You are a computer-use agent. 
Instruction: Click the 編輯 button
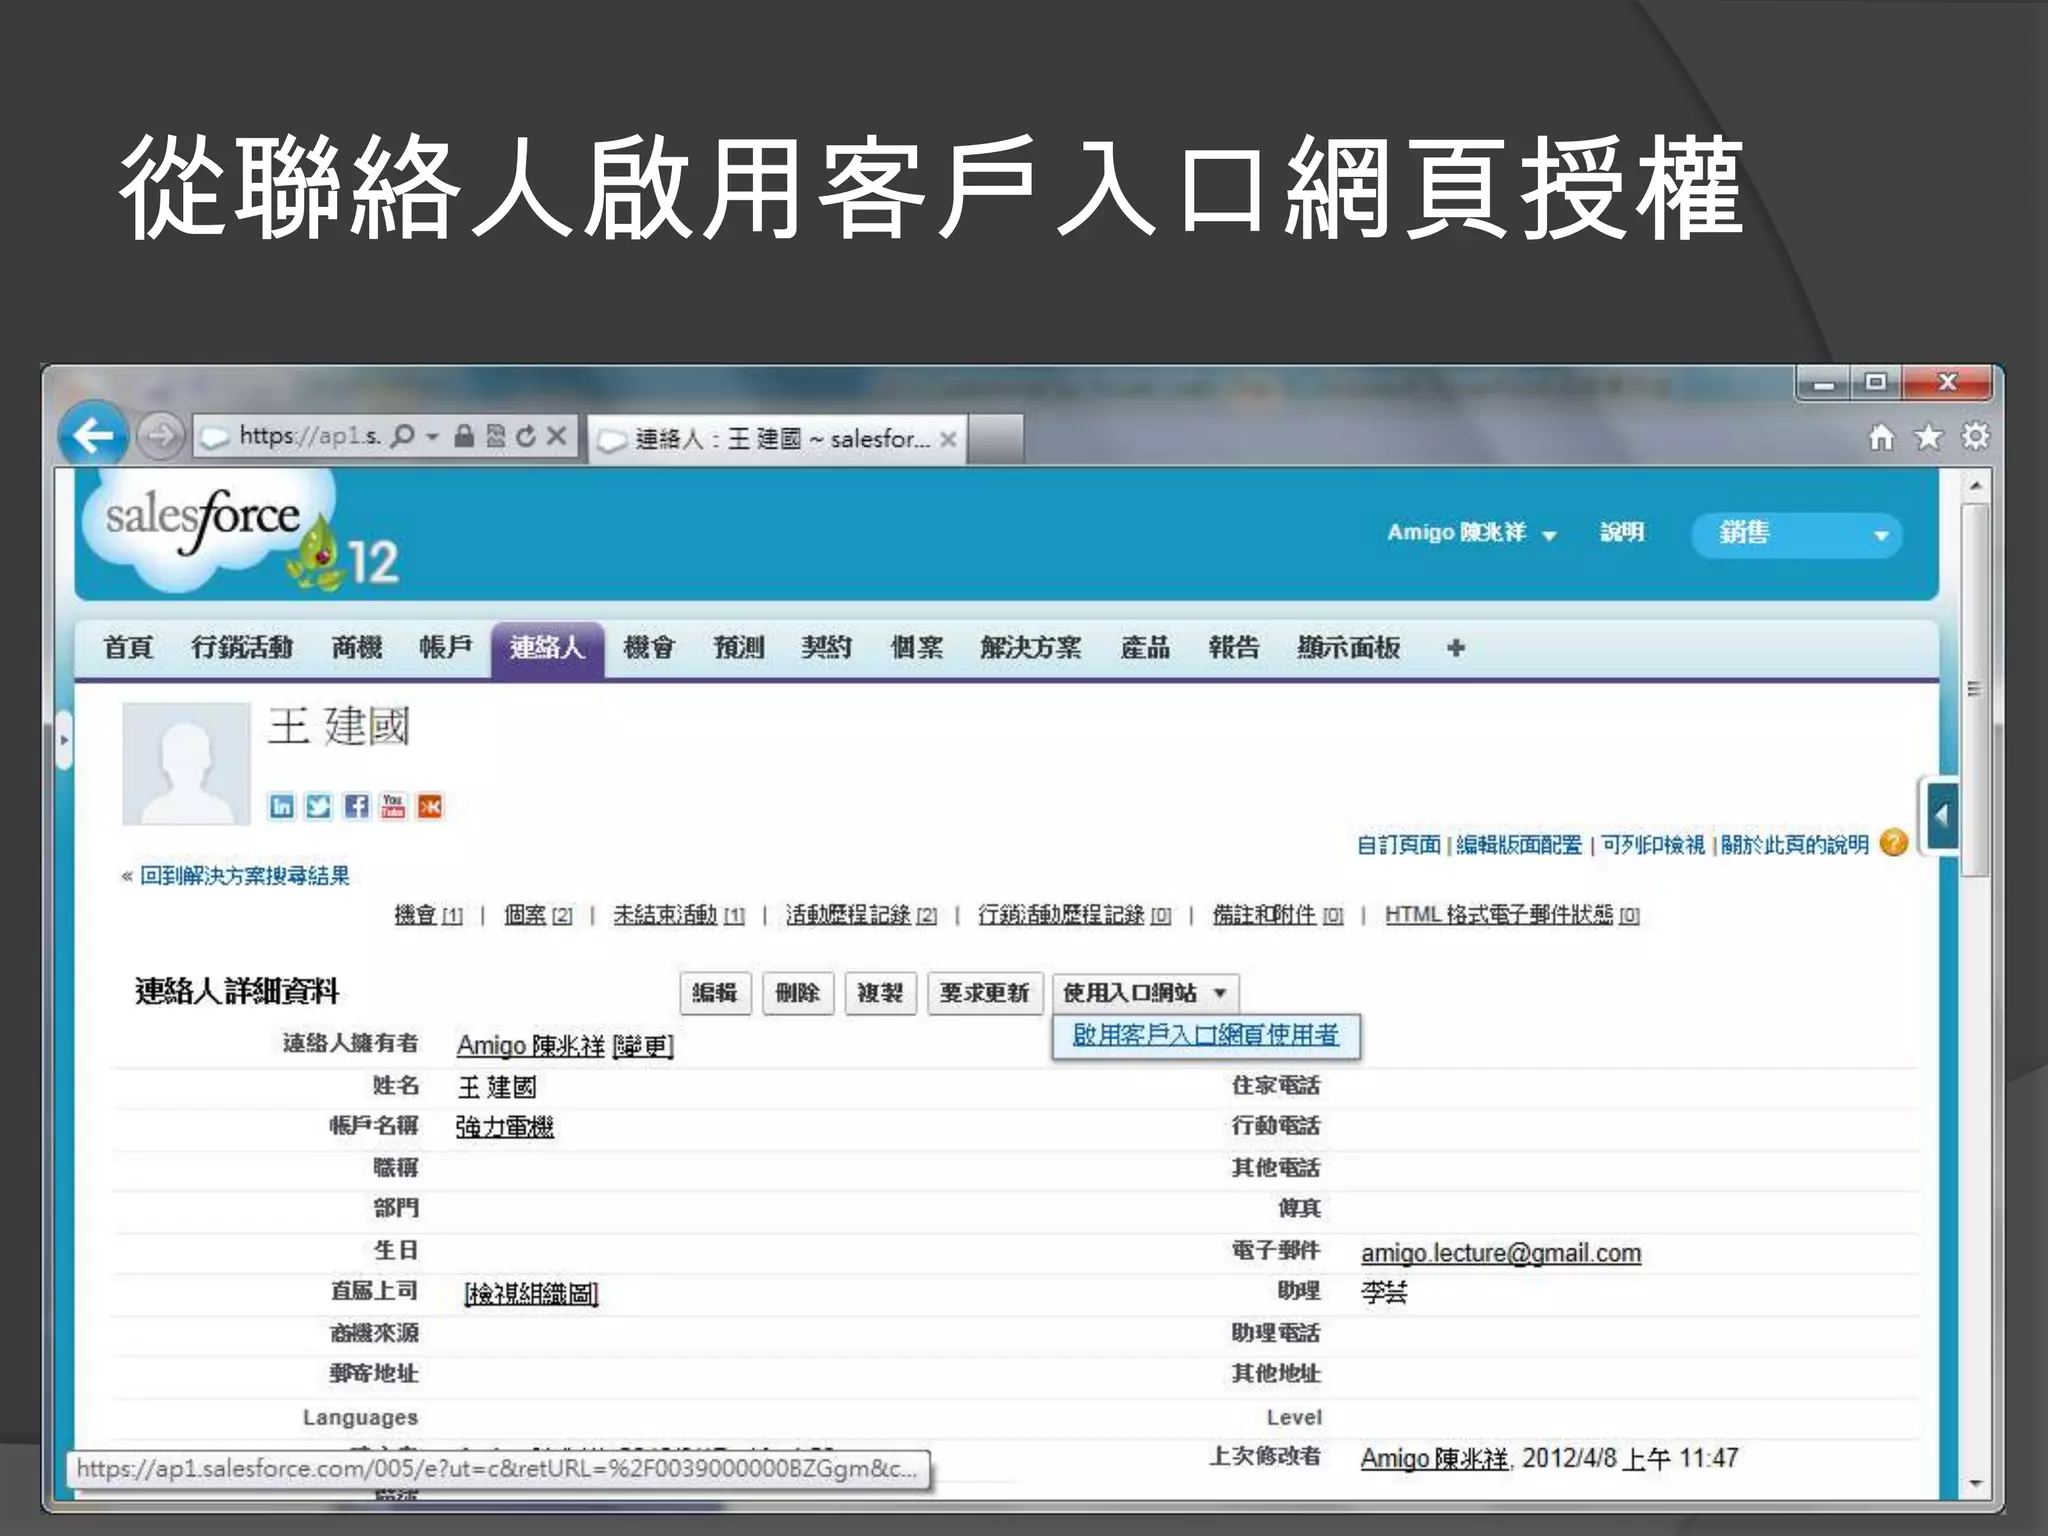[x=715, y=993]
